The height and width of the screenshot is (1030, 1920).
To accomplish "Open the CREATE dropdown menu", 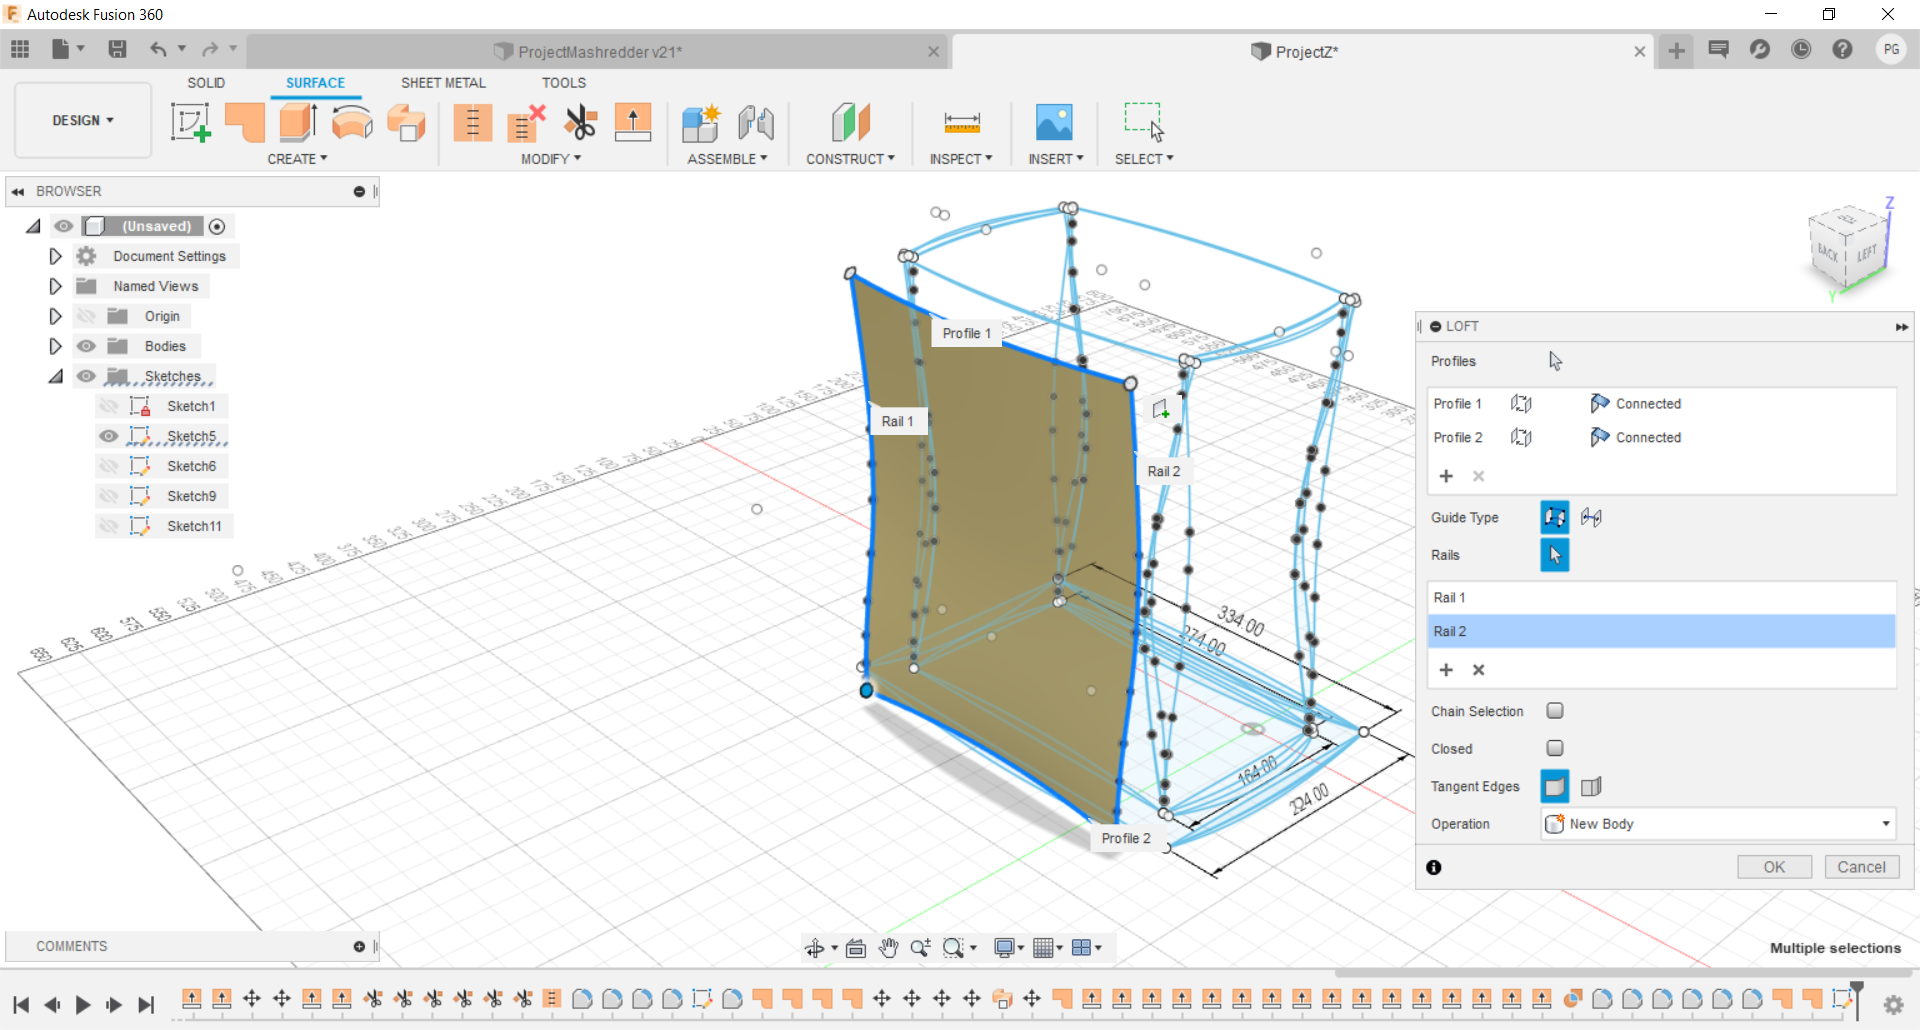I will pos(297,158).
